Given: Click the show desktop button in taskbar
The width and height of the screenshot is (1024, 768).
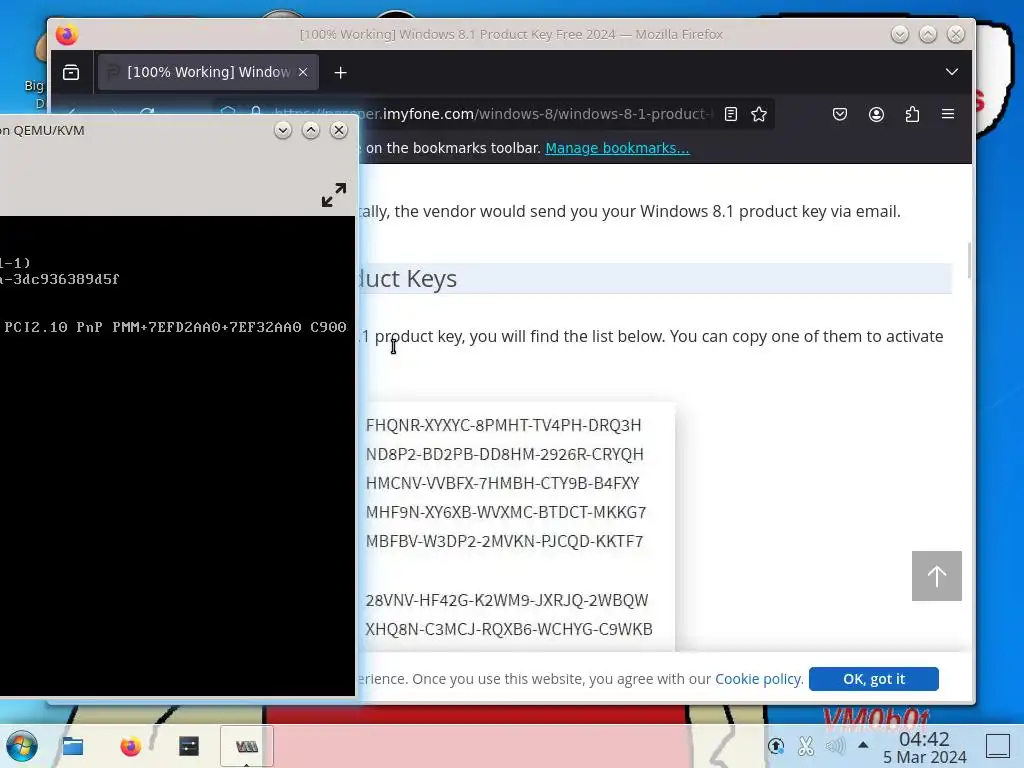Looking at the screenshot, I should (998, 746).
